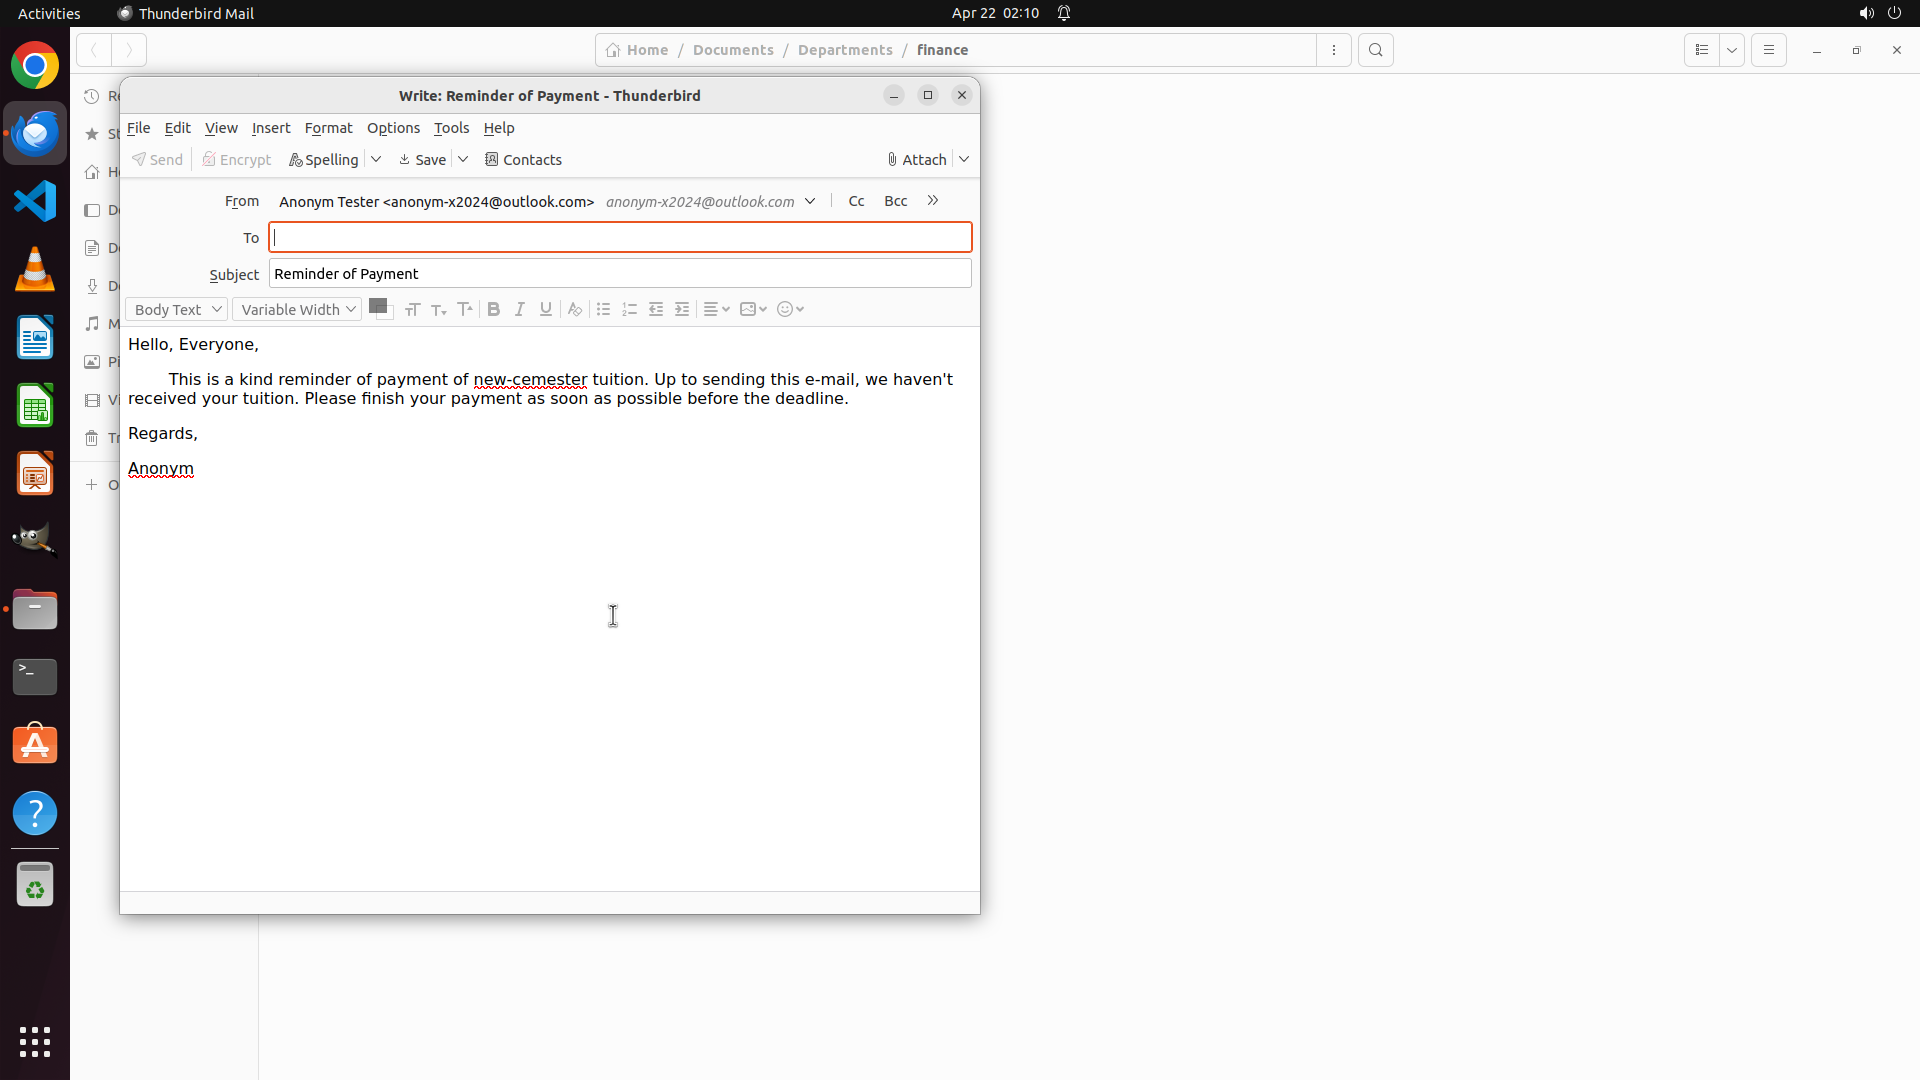Expand the Attach dropdown arrow
This screenshot has height=1080, width=1920.
[964, 159]
